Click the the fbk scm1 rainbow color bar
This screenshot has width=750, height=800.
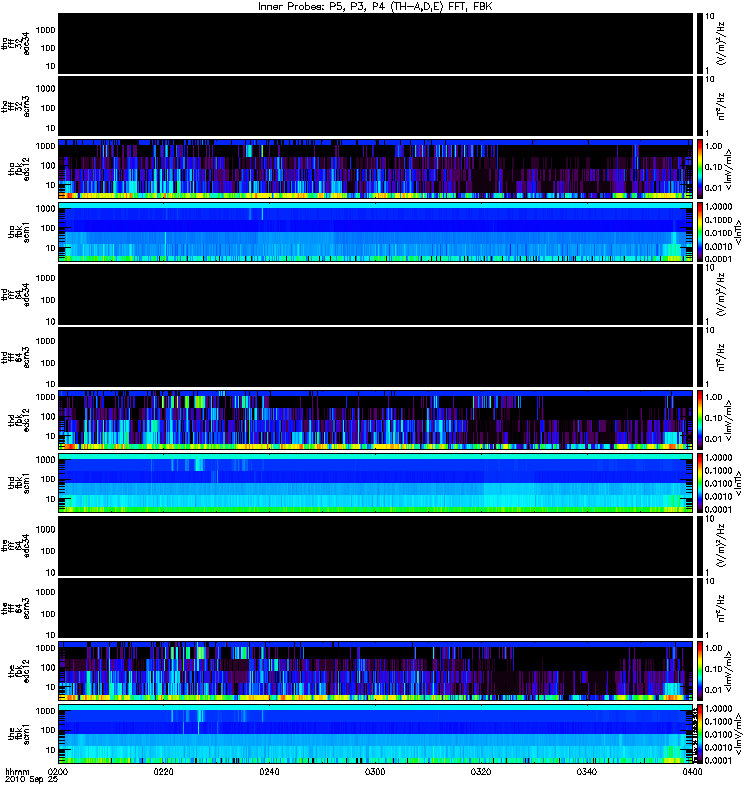(x=700, y=734)
